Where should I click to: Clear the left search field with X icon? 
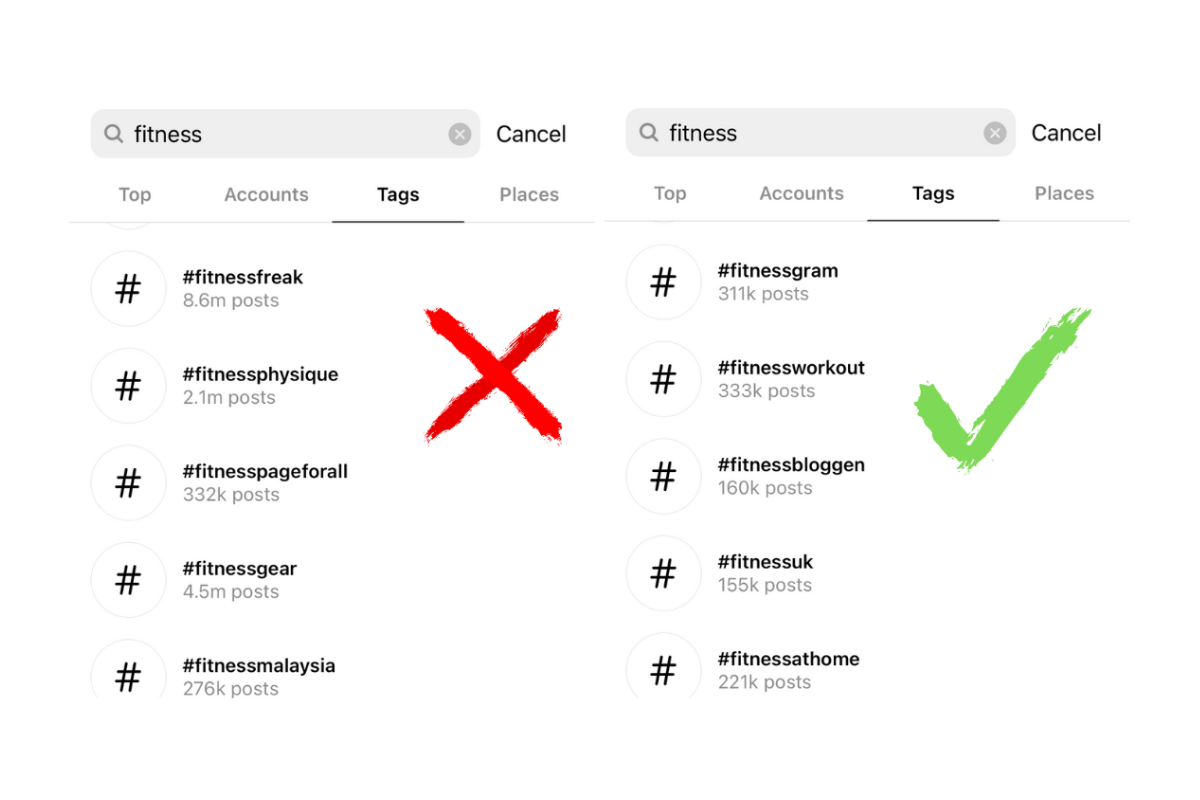tap(459, 135)
